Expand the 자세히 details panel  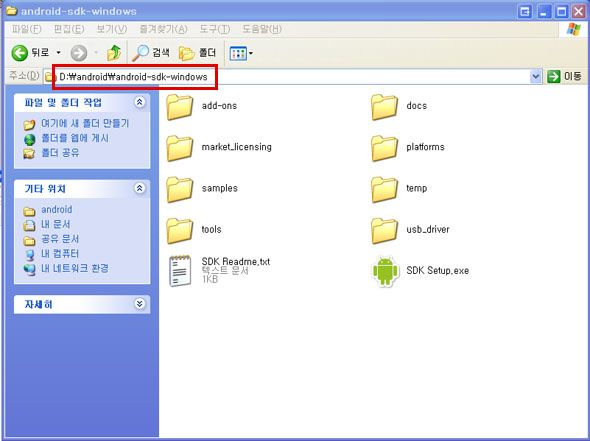[140, 304]
